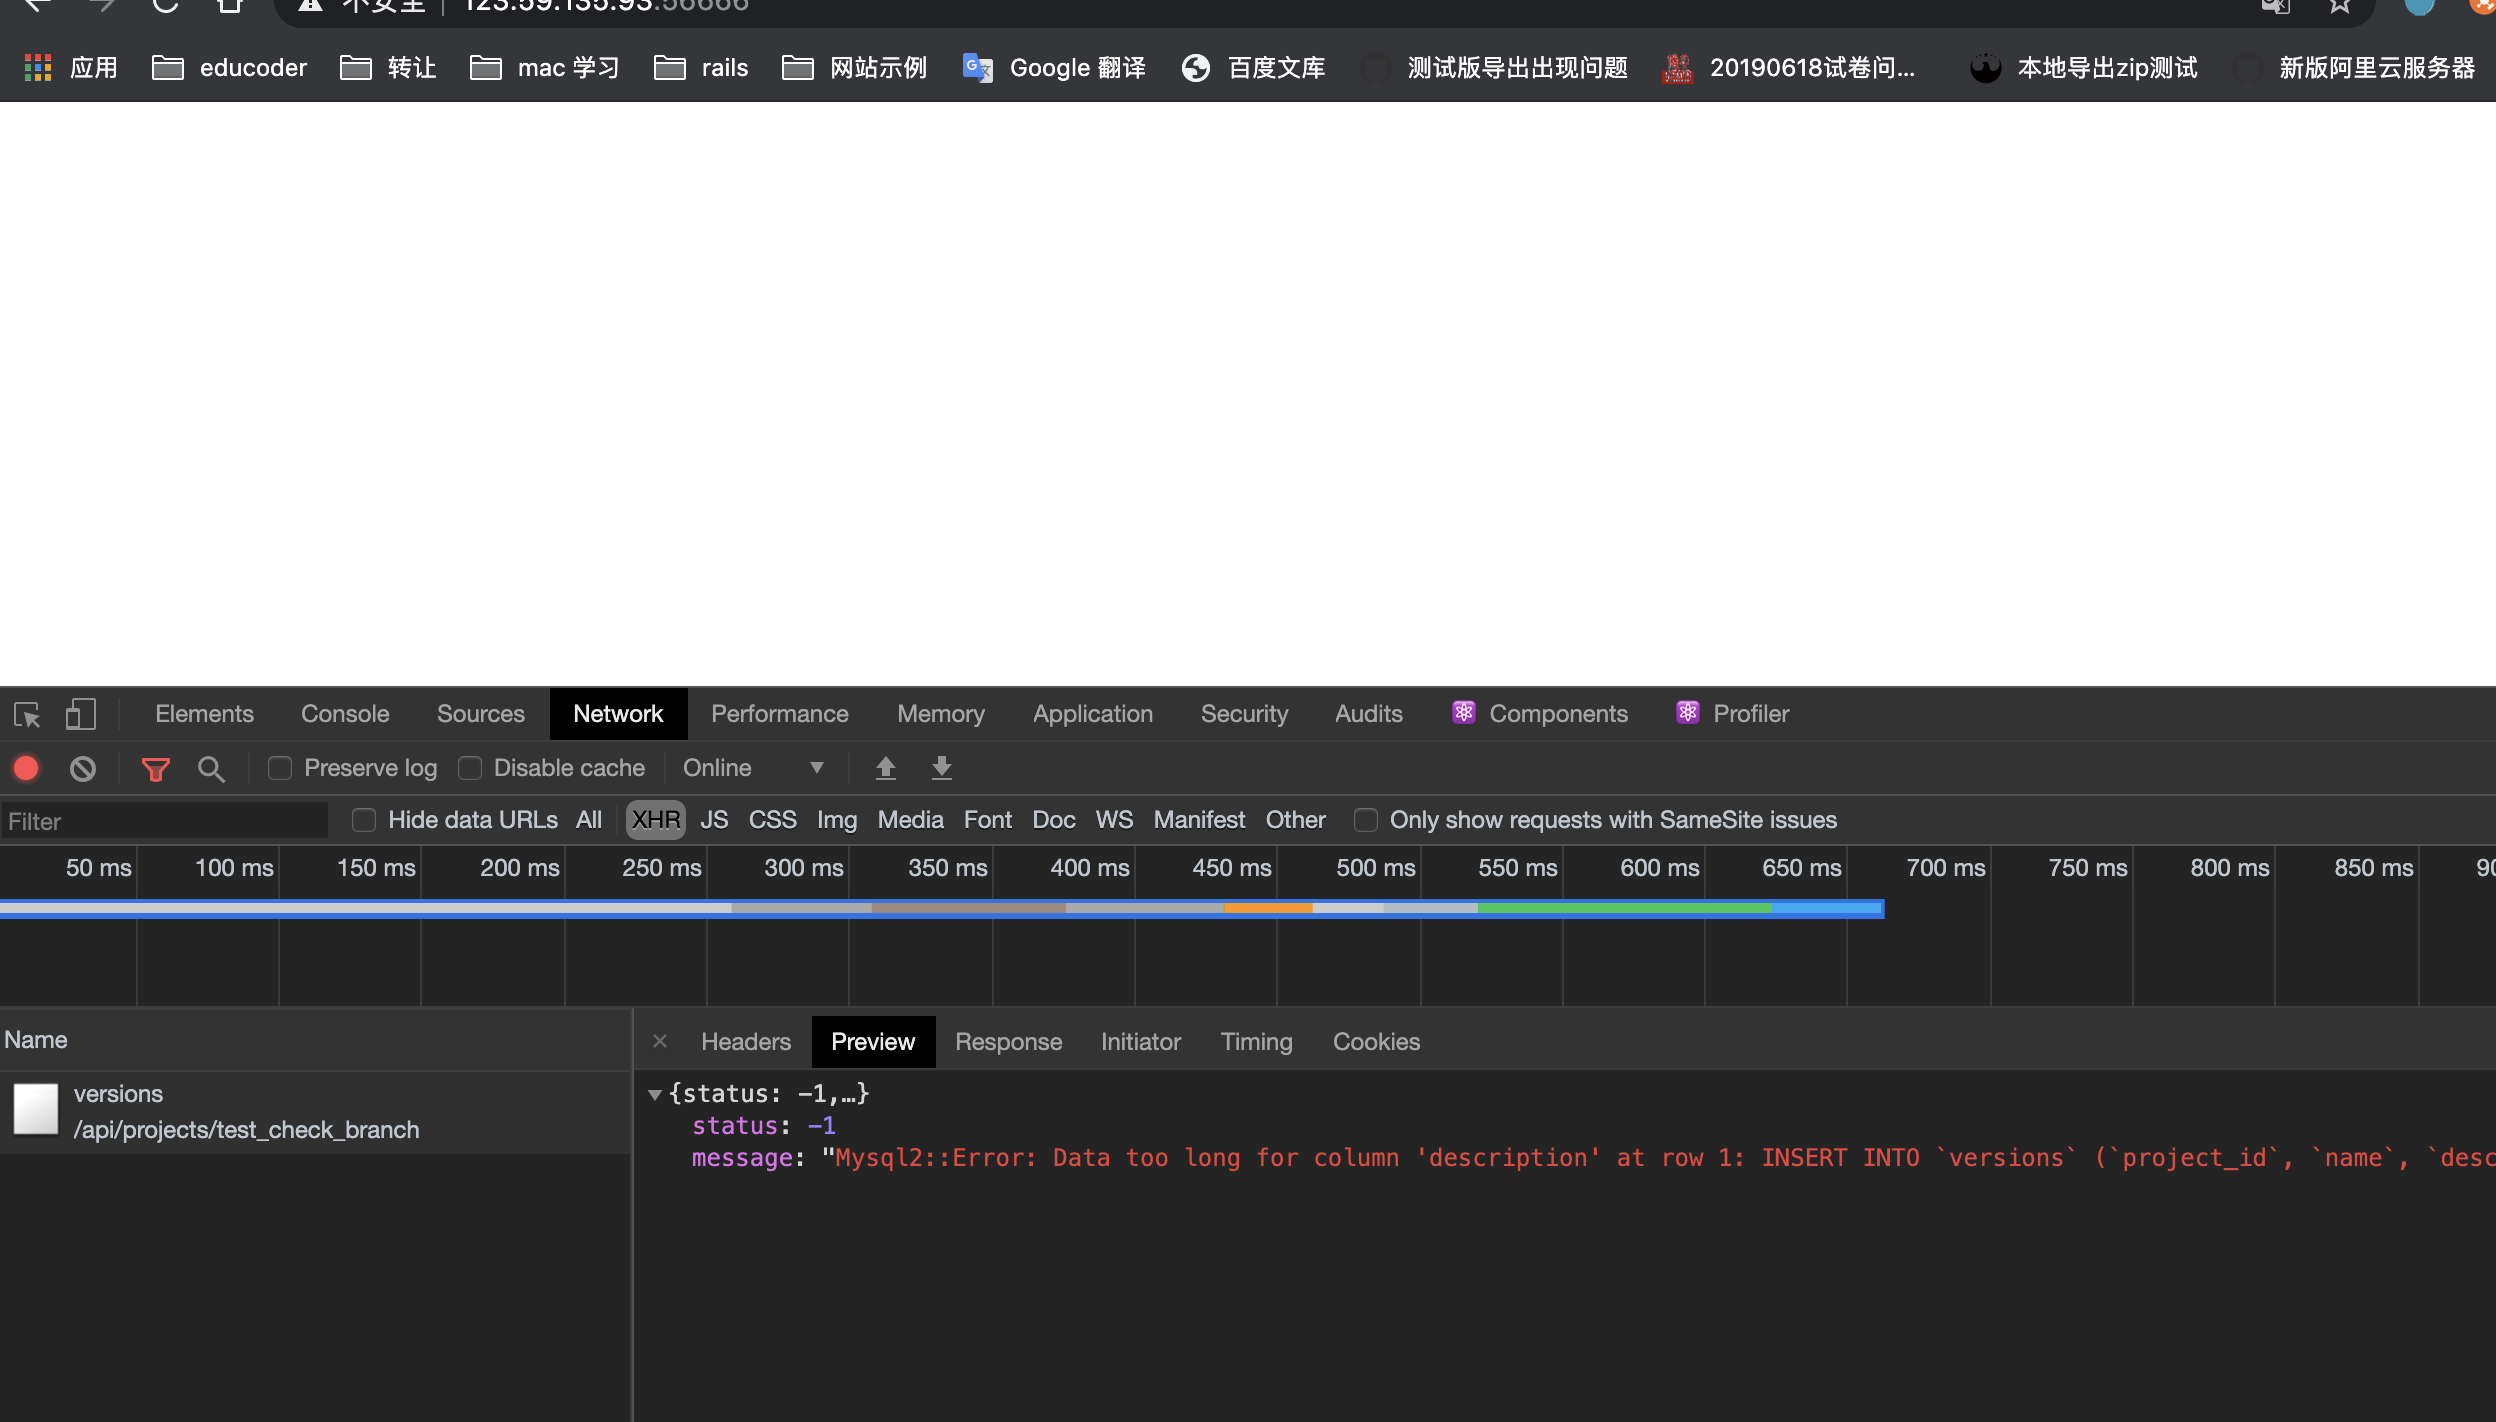This screenshot has width=2496, height=1422.
Task: Open the 网站示例 bookmark folder
Action: [855, 67]
